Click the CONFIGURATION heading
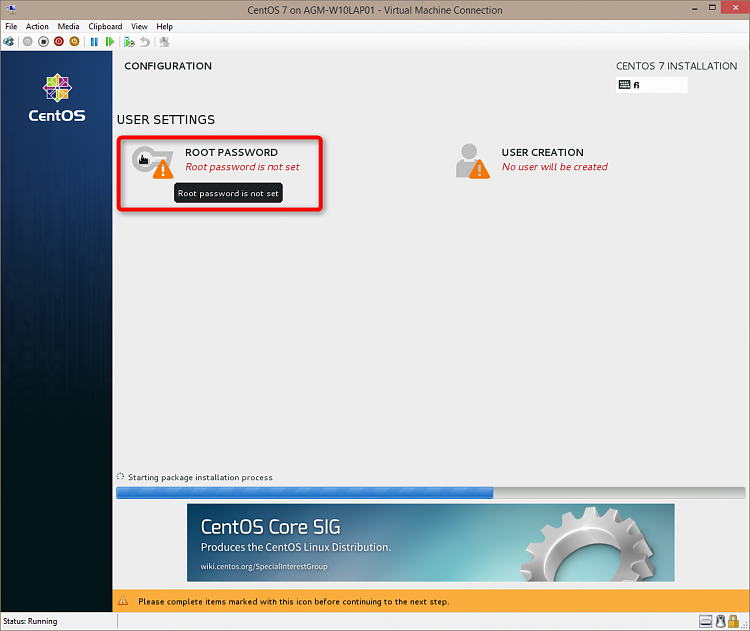The height and width of the screenshot is (631, 750). click(168, 66)
